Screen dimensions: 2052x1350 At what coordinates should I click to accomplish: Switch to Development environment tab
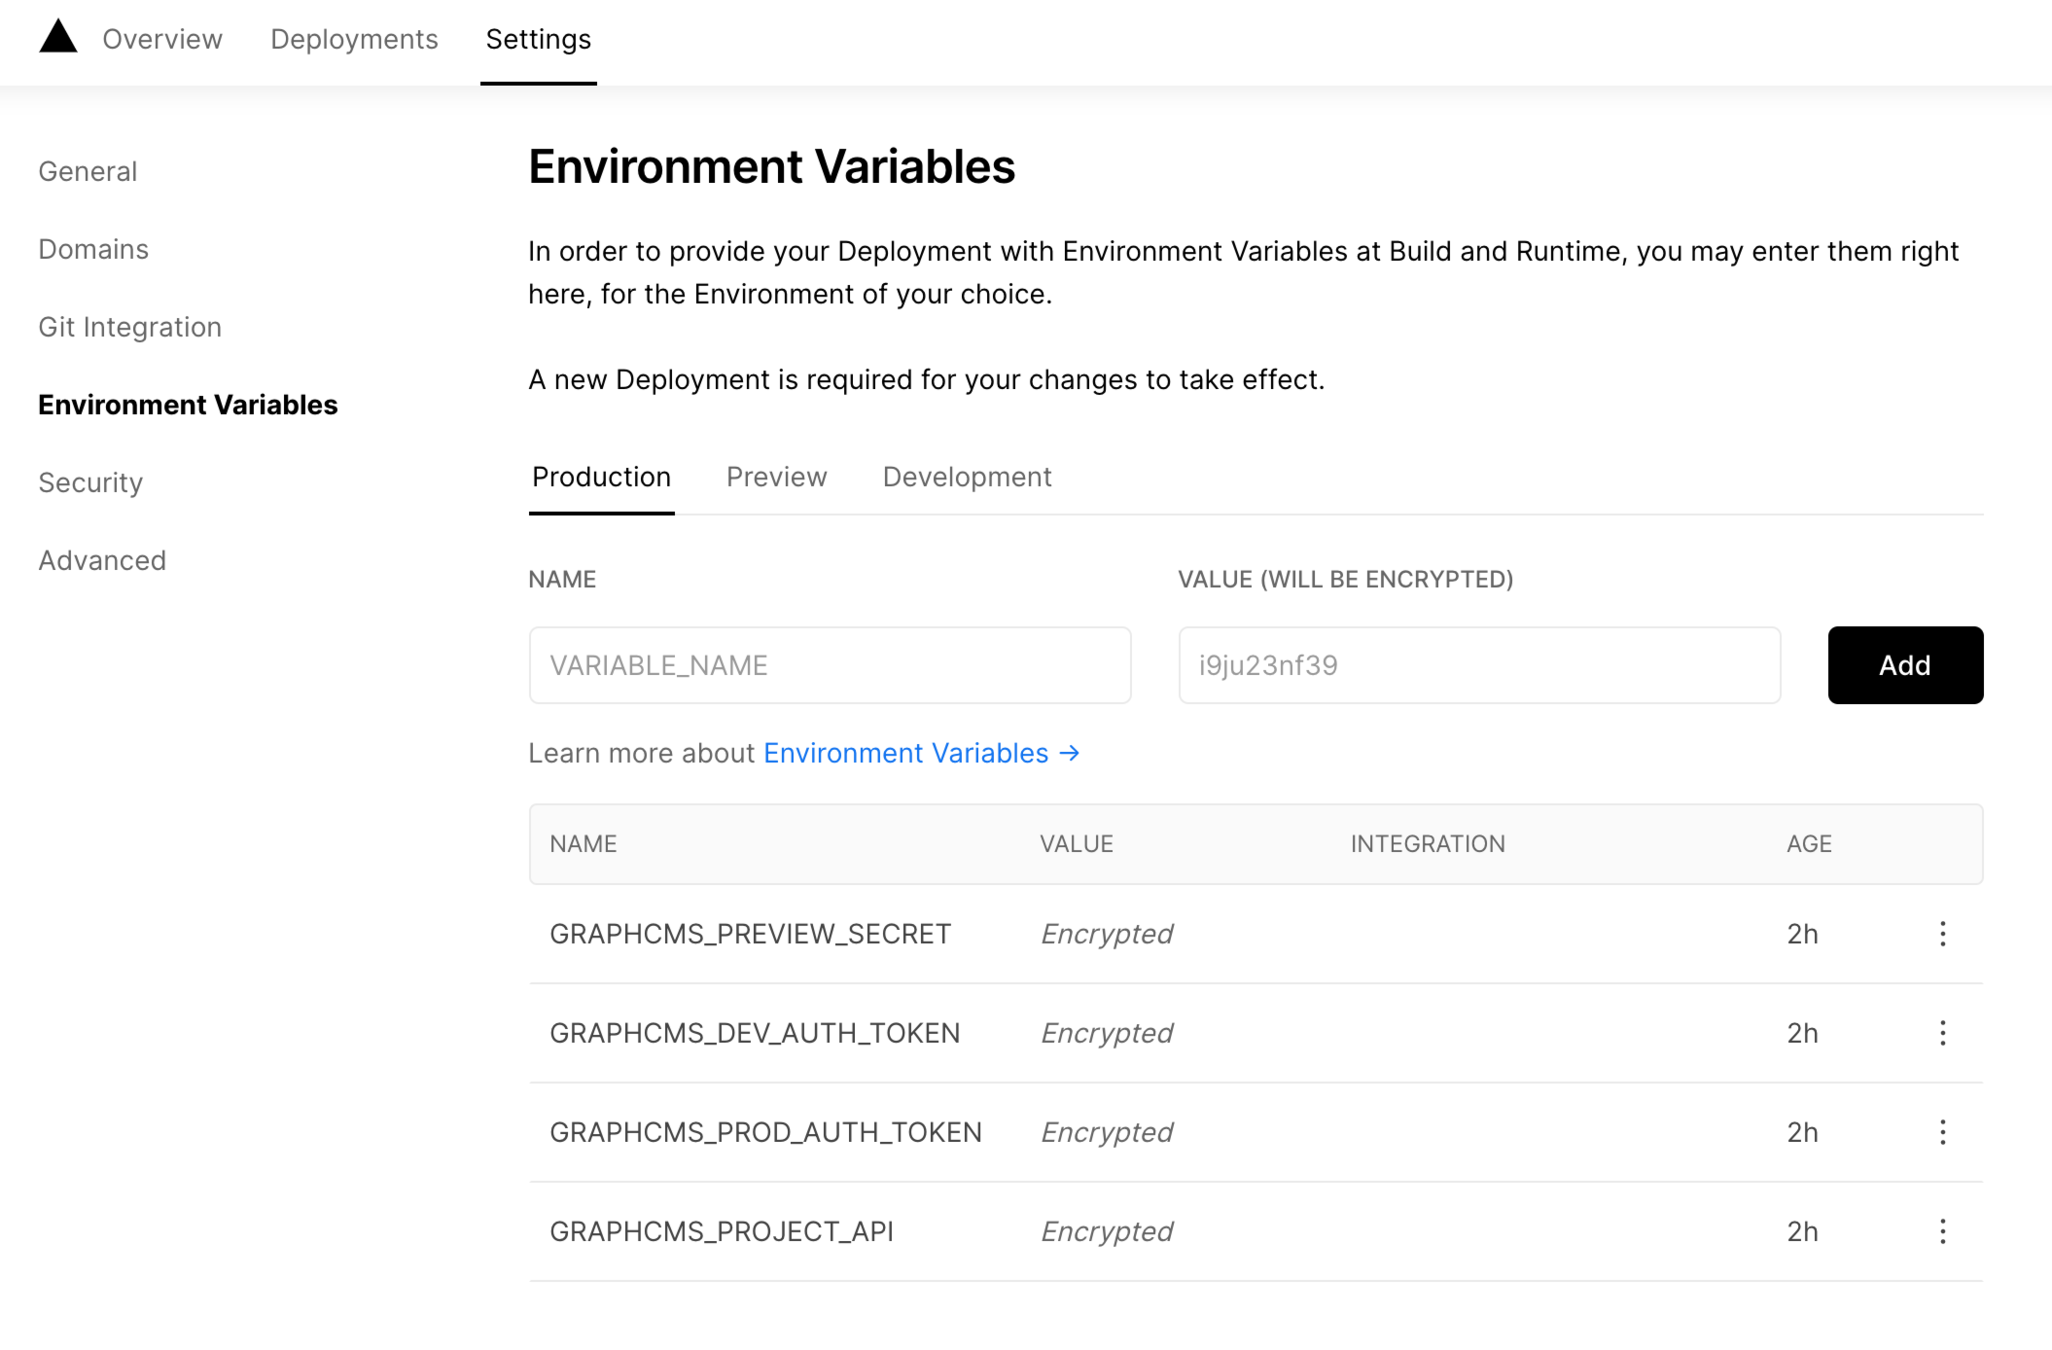pos(966,477)
